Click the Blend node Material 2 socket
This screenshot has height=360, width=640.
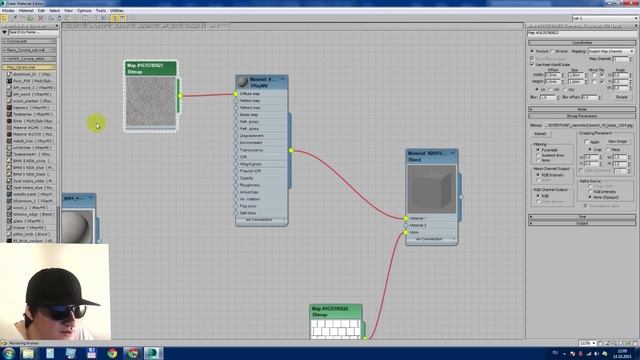tap(406, 225)
